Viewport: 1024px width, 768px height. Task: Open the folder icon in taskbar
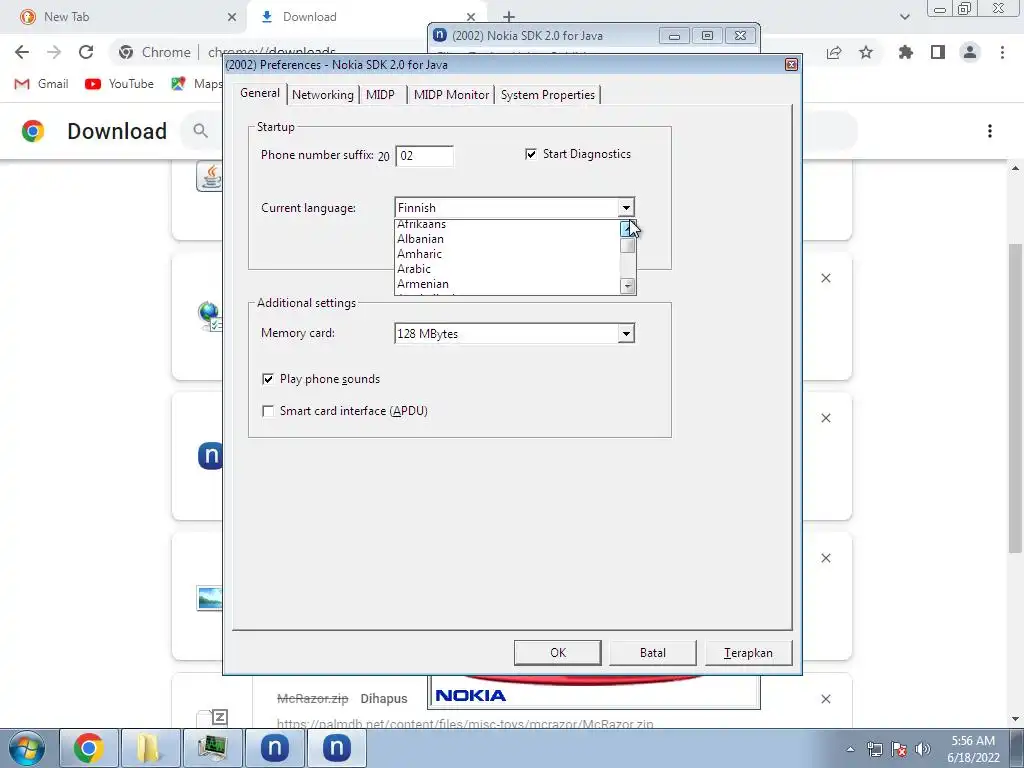pos(150,748)
